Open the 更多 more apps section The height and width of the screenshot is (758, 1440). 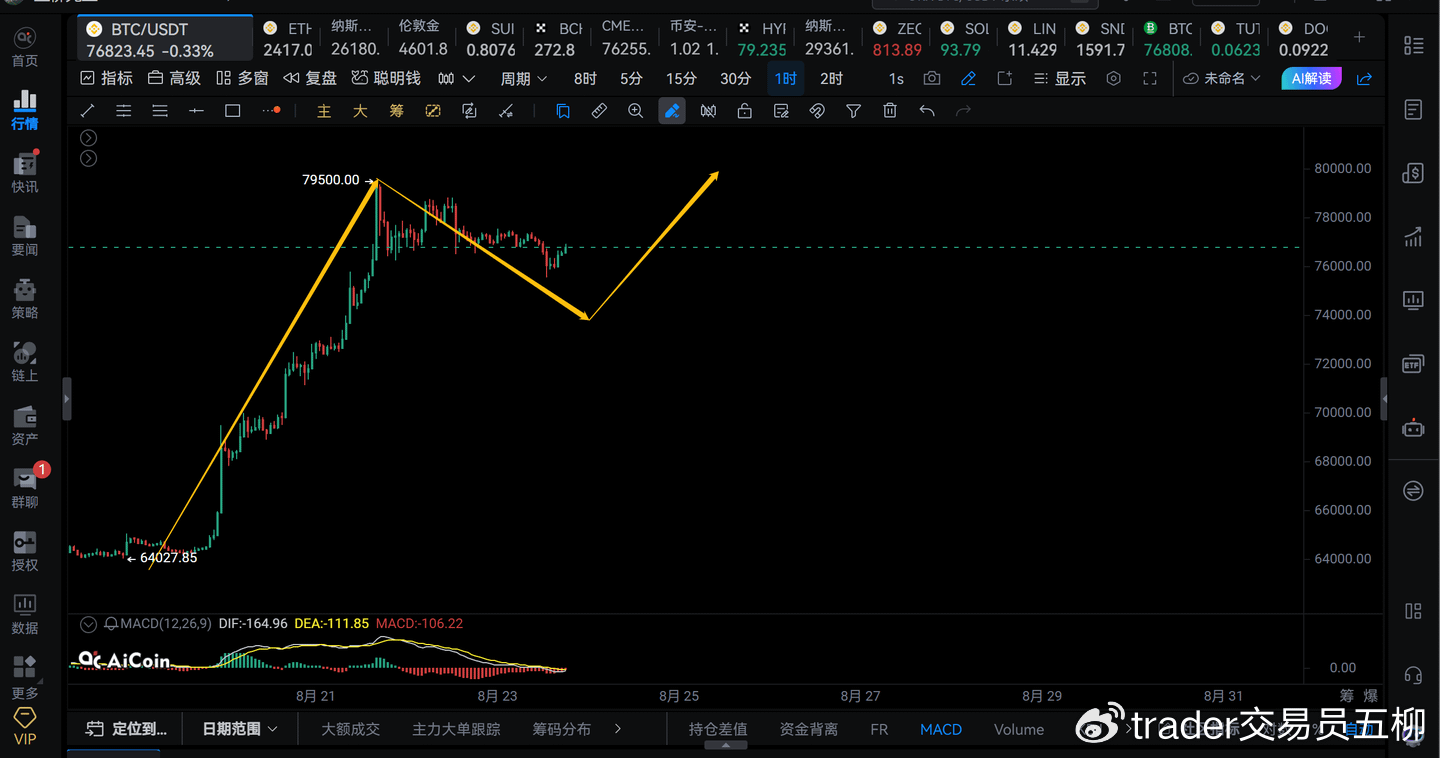click(24, 677)
